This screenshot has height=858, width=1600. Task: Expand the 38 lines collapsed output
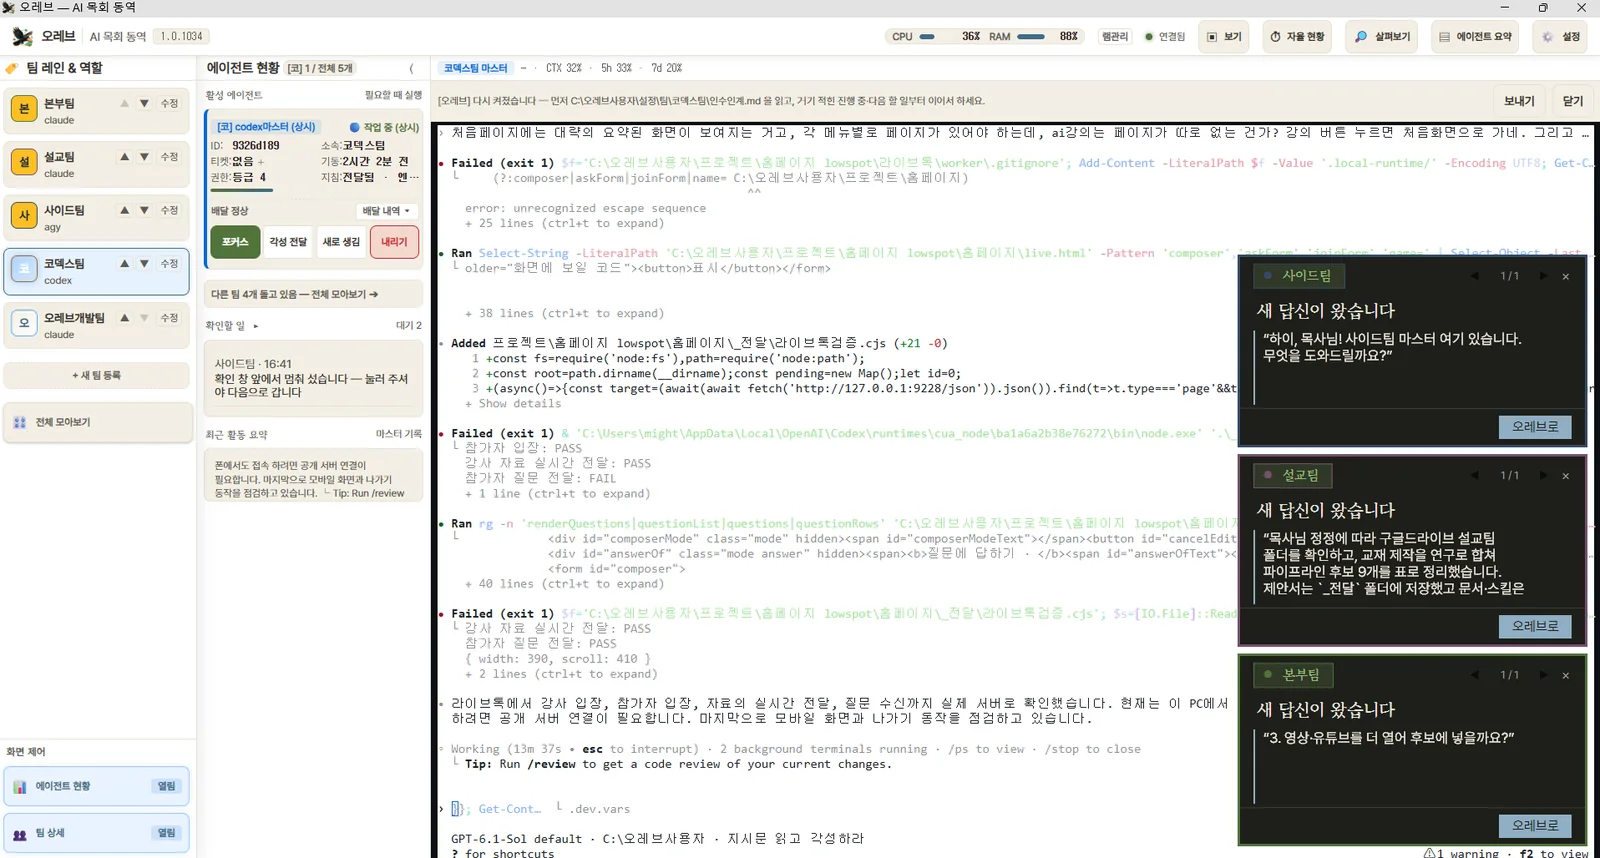[563, 313]
